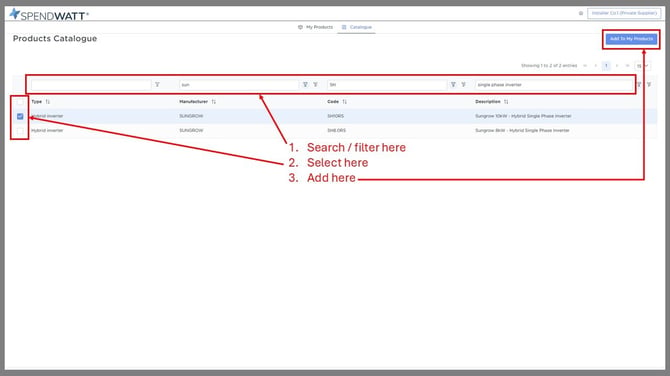The height and width of the screenshot is (376, 670).
Task: Click the icon beside Installer Co1 button
Action: point(581,13)
